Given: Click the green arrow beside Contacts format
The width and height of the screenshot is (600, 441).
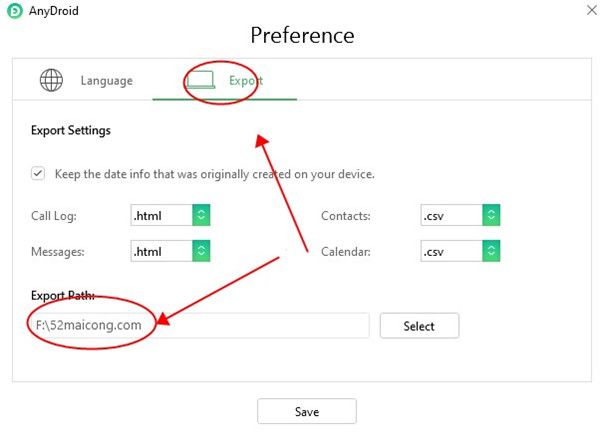Looking at the screenshot, I should point(491,215).
